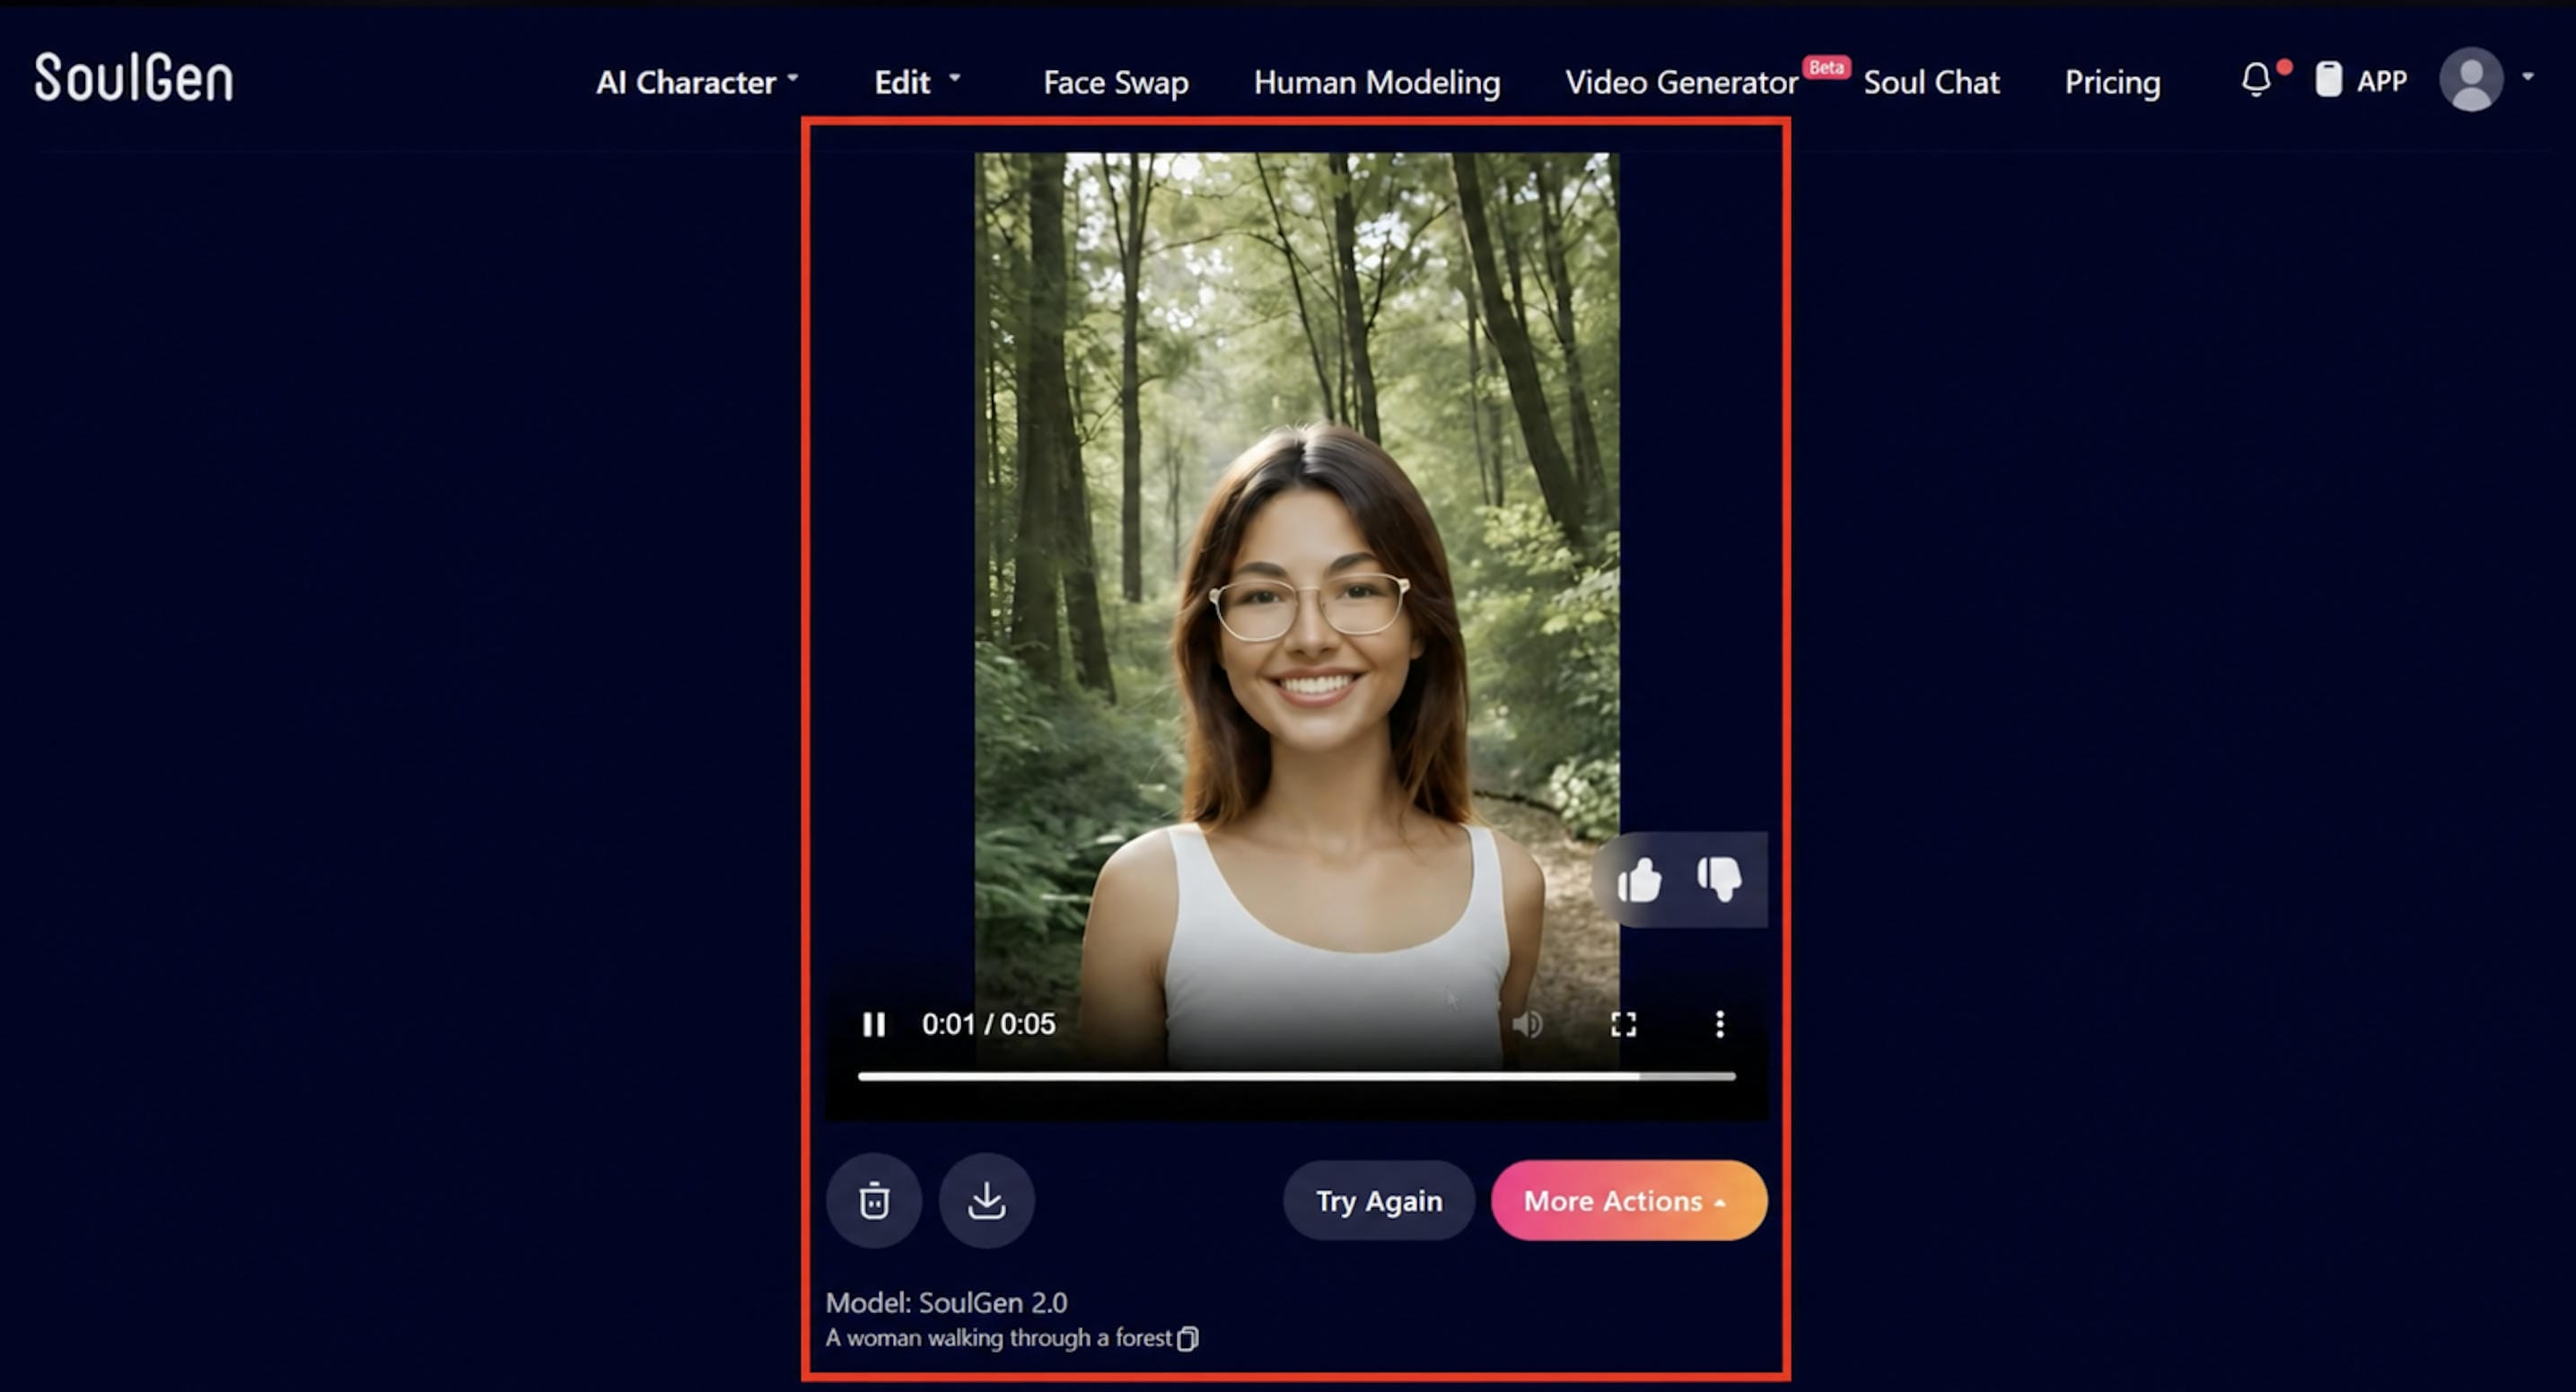Mute the video volume icon
This screenshot has width=2576, height=1392.
pos(1527,1024)
